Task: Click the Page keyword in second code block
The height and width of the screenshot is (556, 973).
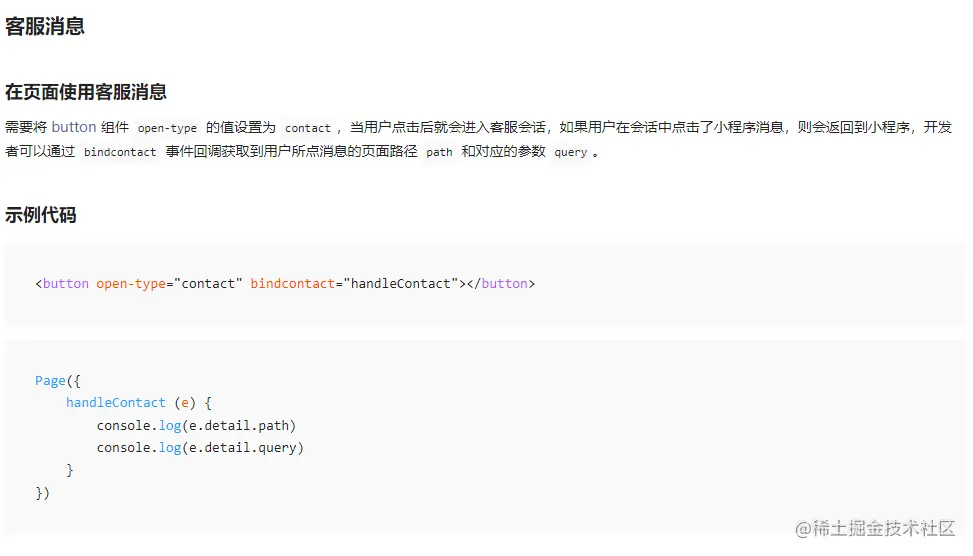Action: point(50,381)
